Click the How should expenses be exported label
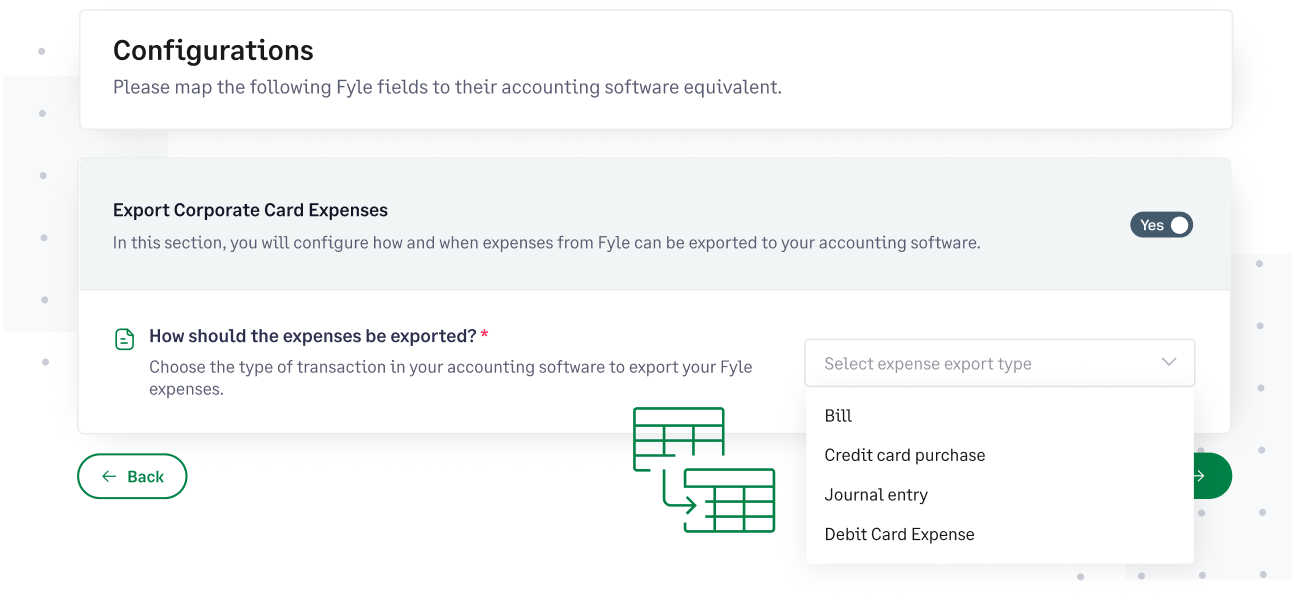This screenshot has width=1296, height=595. [x=312, y=336]
